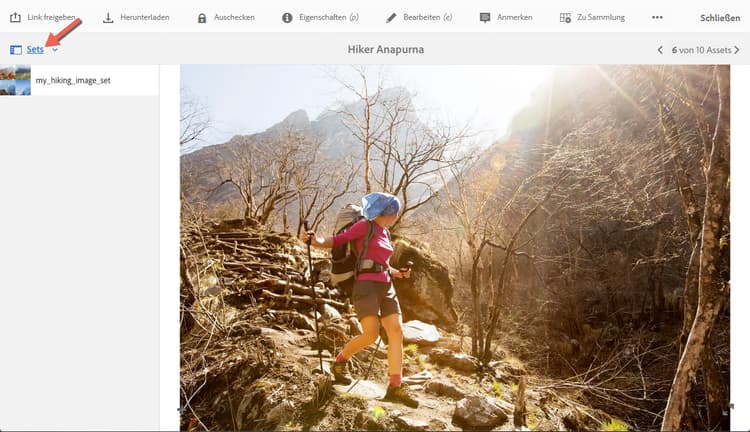Go to the previous asset arrow
This screenshot has width=750, height=432.
click(660, 50)
